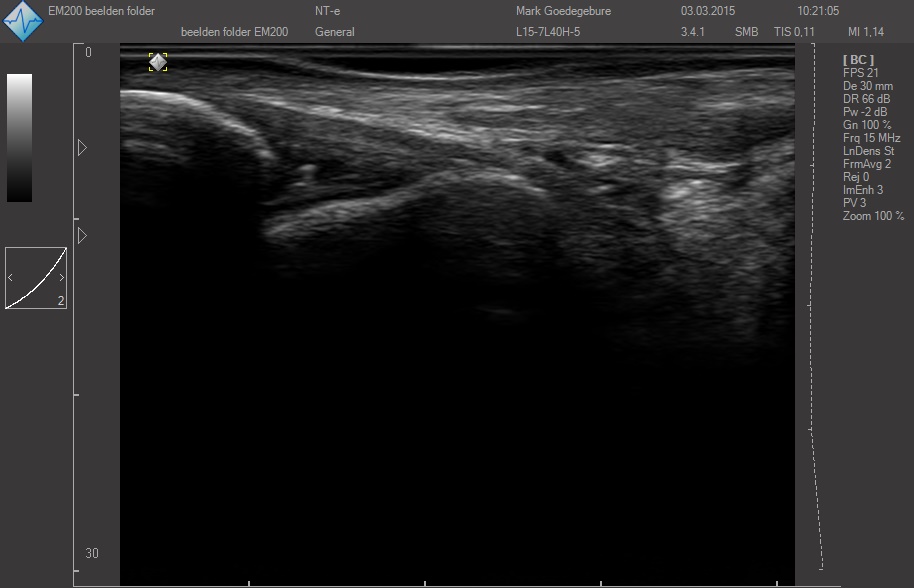Image resolution: width=914 pixels, height=588 pixels.
Task: Click the Zoom 100 % parameter
Action: tap(873, 216)
